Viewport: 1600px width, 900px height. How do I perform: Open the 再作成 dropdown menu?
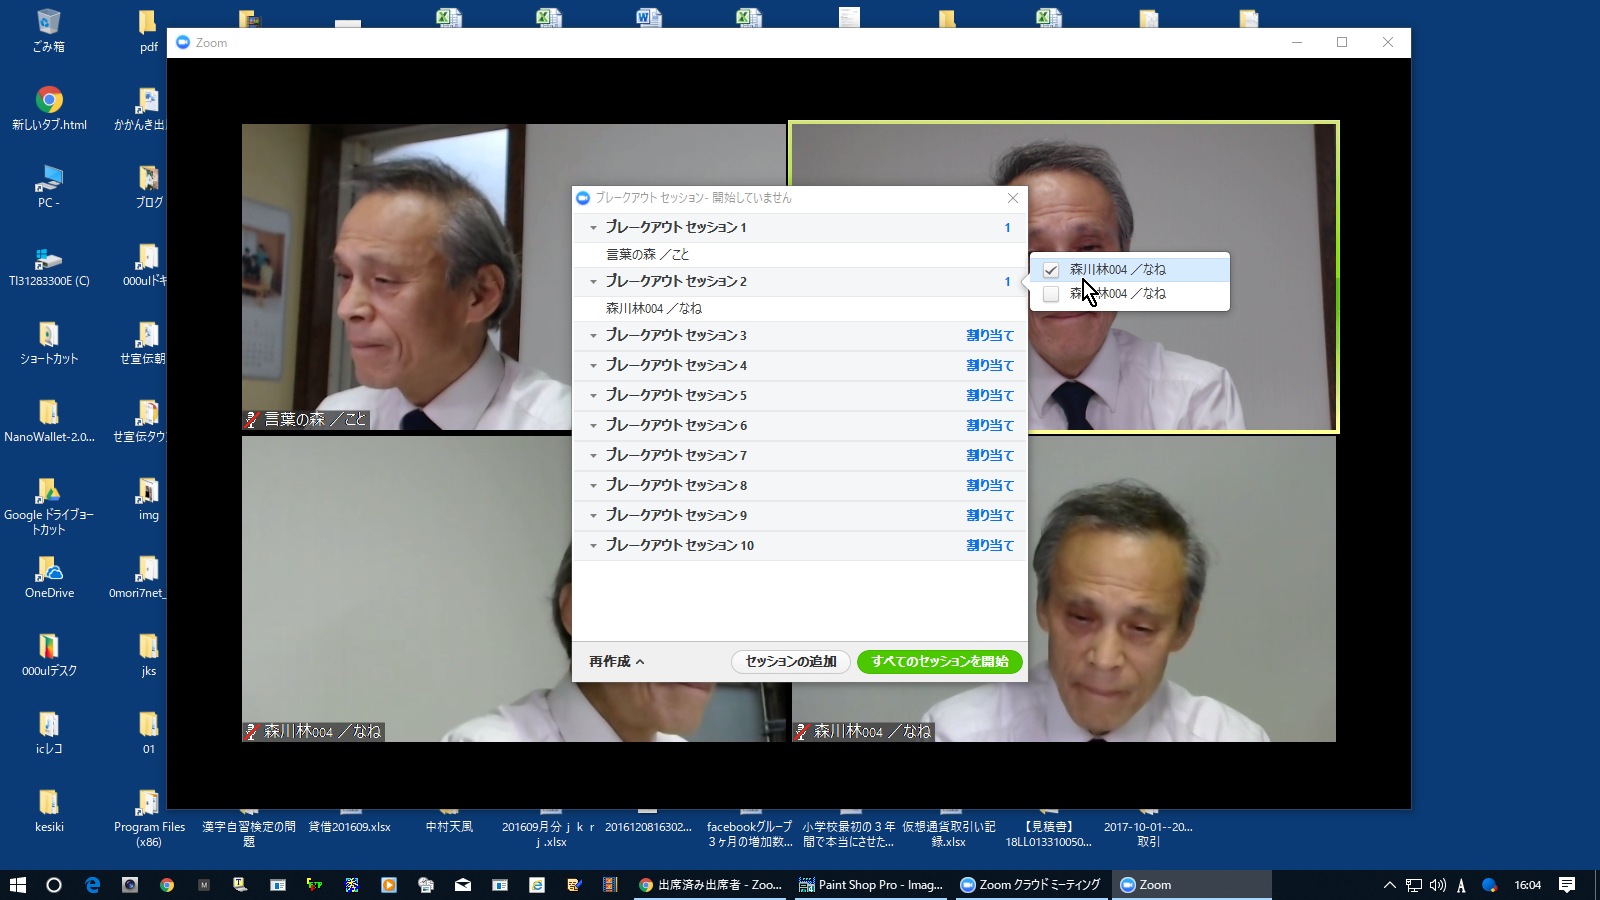coord(617,662)
